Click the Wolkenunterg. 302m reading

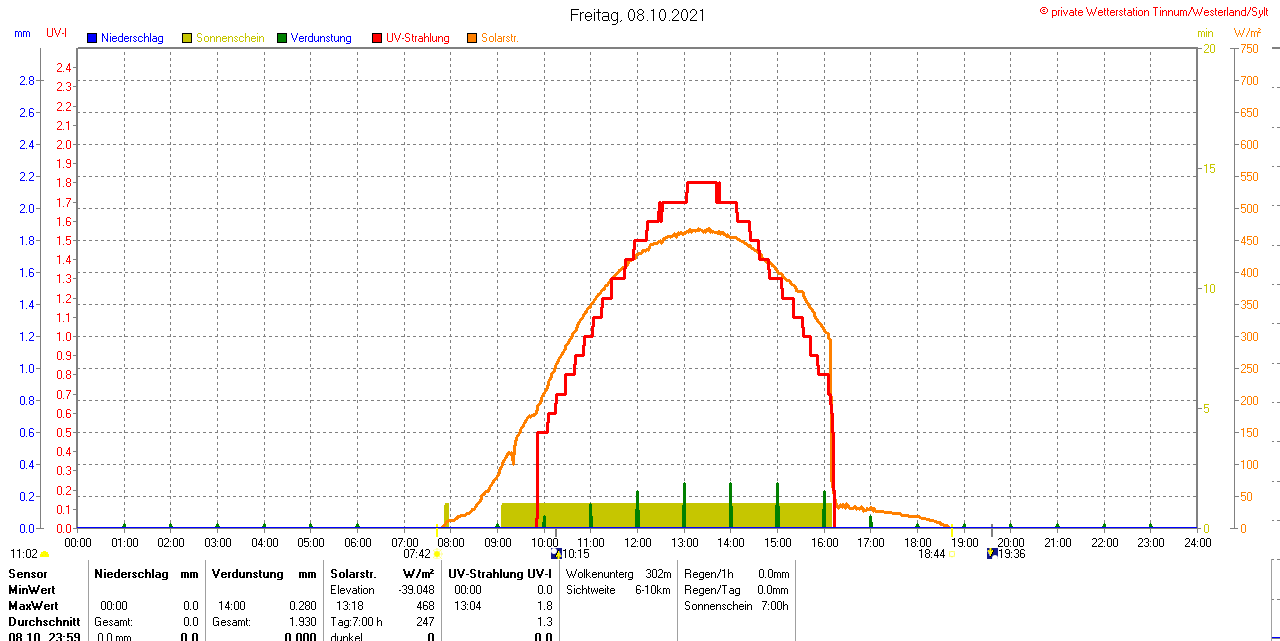pyautogui.click(x=618, y=574)
